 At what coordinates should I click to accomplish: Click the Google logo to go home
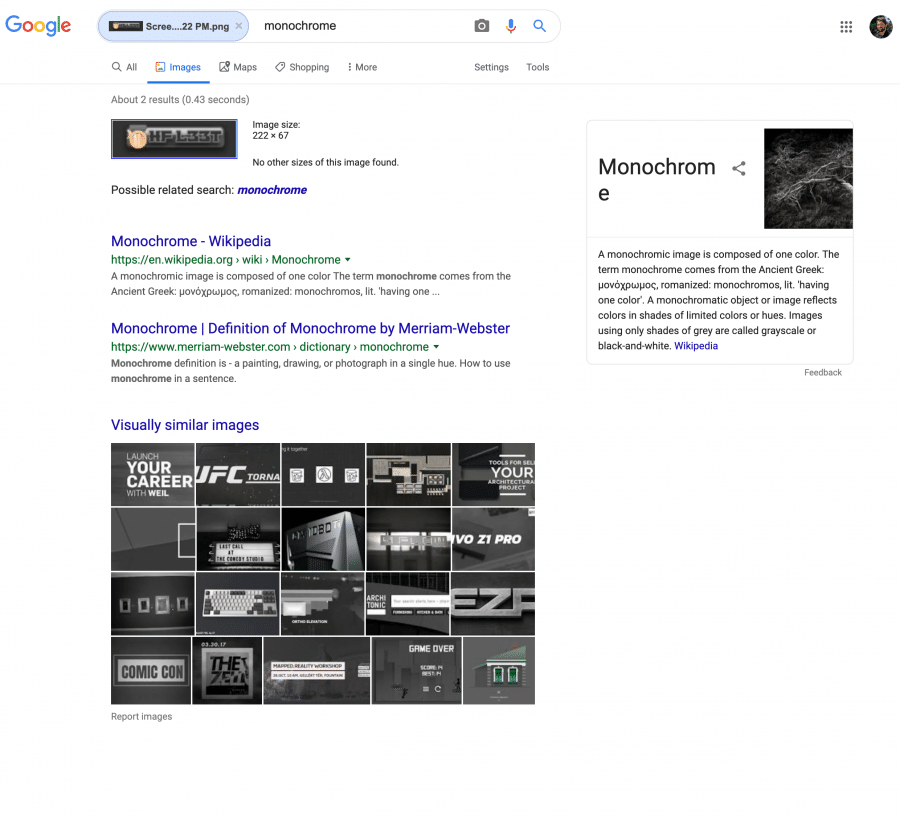pos(38,26)
